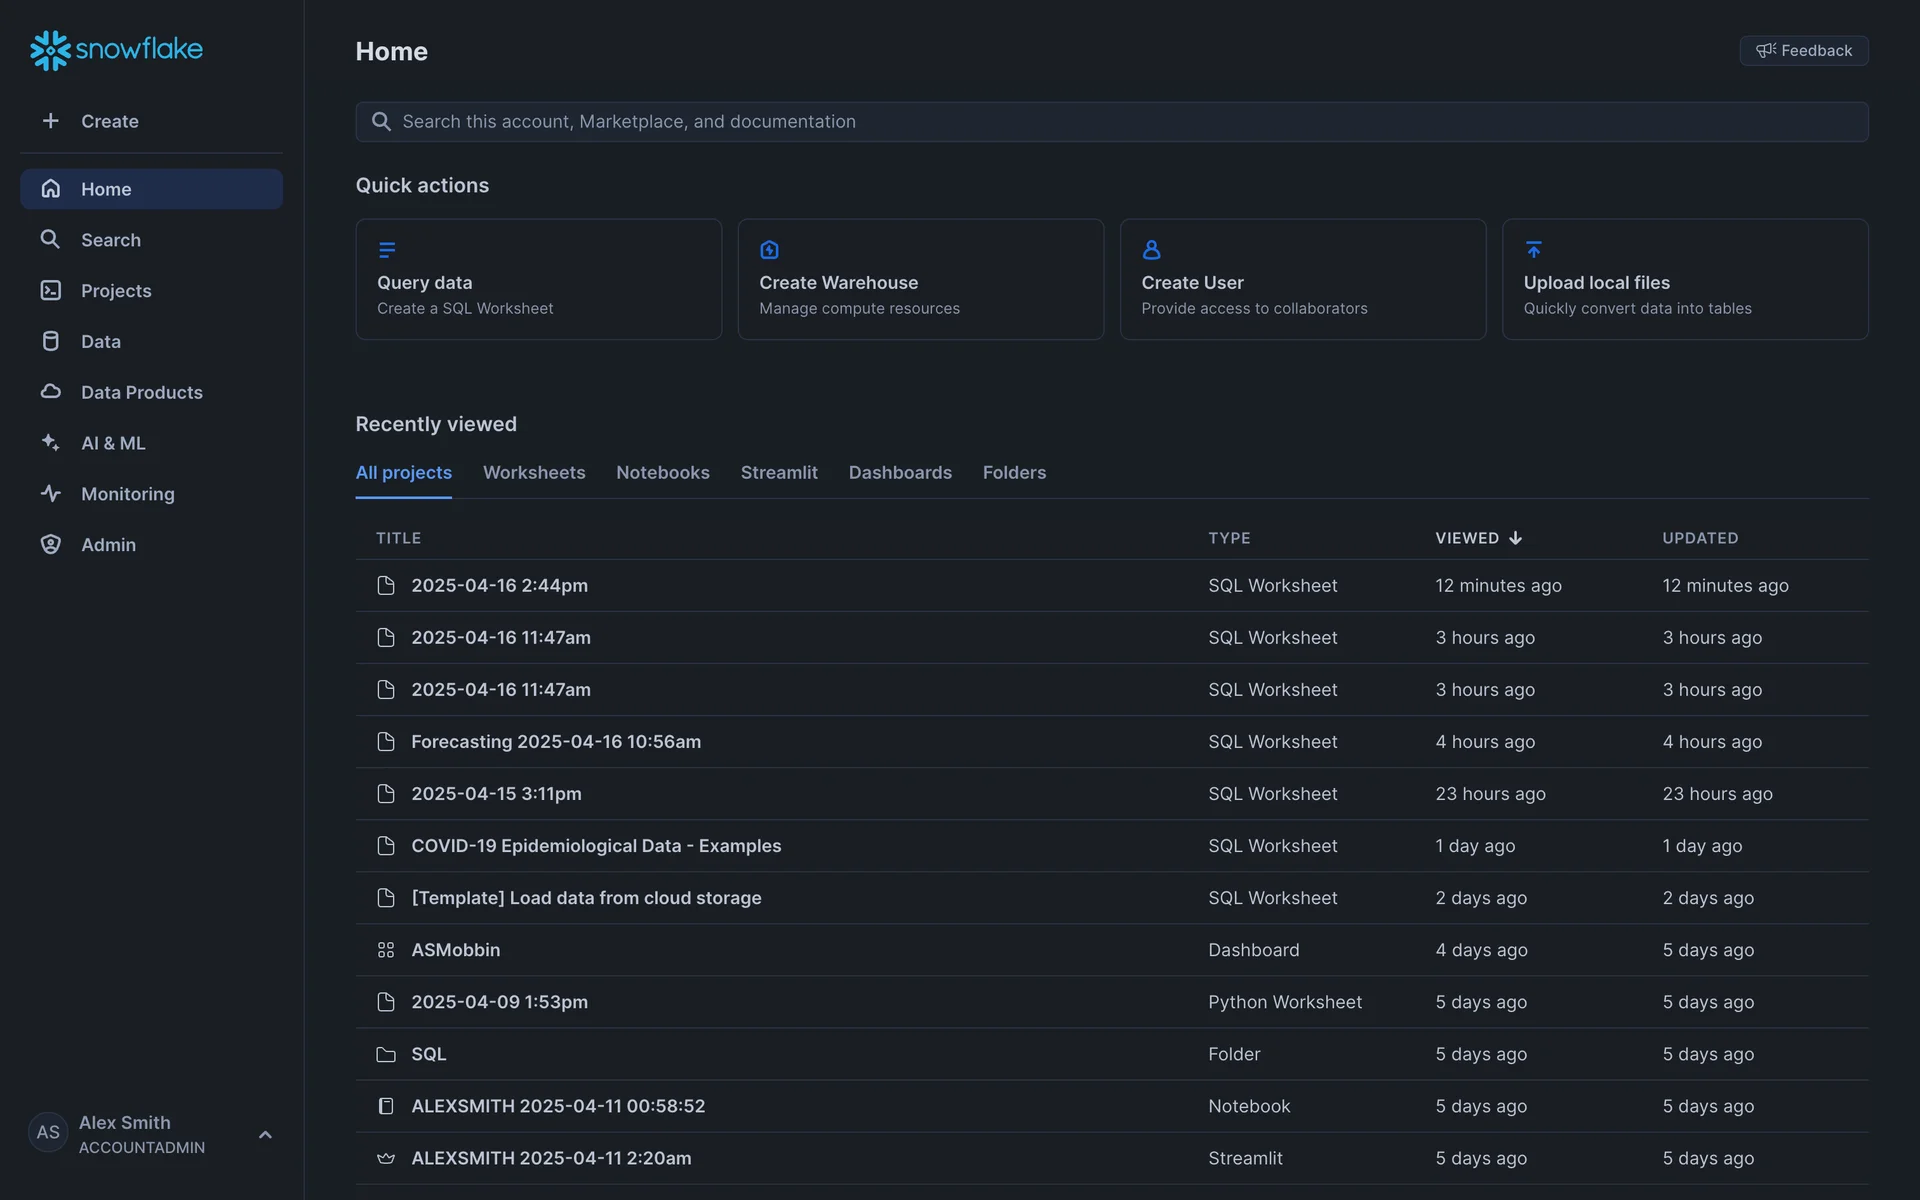
Task: Click the AI & ML sparkle icon
Action: 50,442
